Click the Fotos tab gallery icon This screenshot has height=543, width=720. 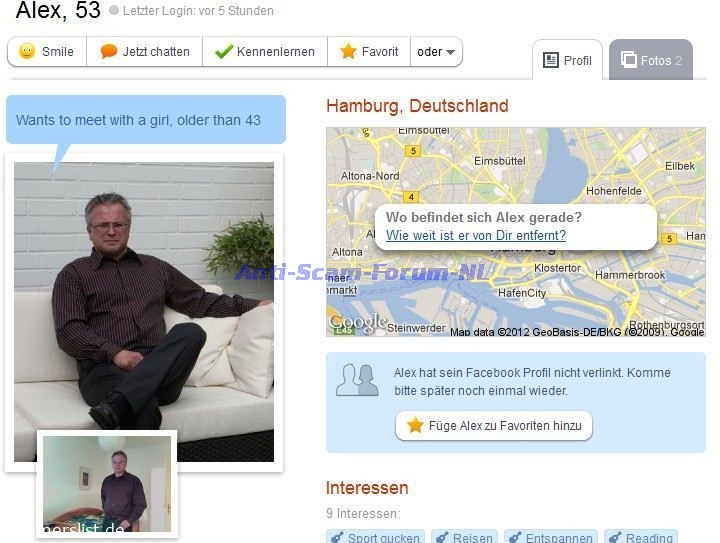[629, 60]
